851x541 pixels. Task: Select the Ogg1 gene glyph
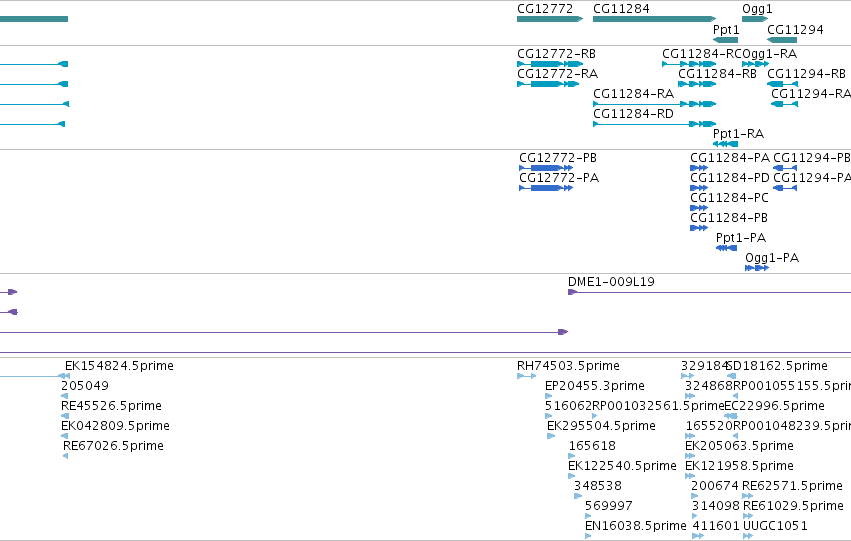coord(755,19)
